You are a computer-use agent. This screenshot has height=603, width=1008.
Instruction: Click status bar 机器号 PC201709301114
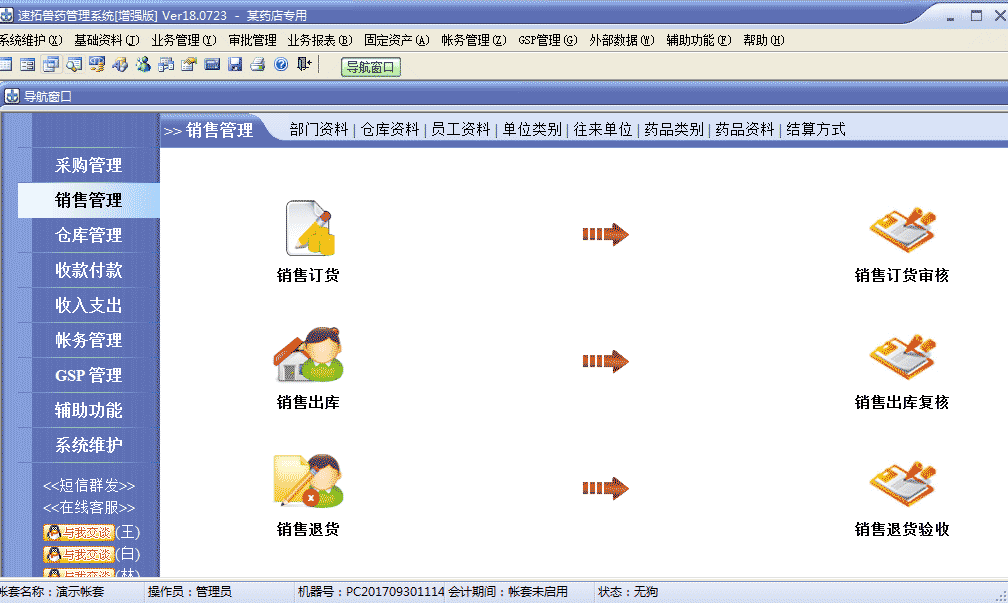coord(370,591)
